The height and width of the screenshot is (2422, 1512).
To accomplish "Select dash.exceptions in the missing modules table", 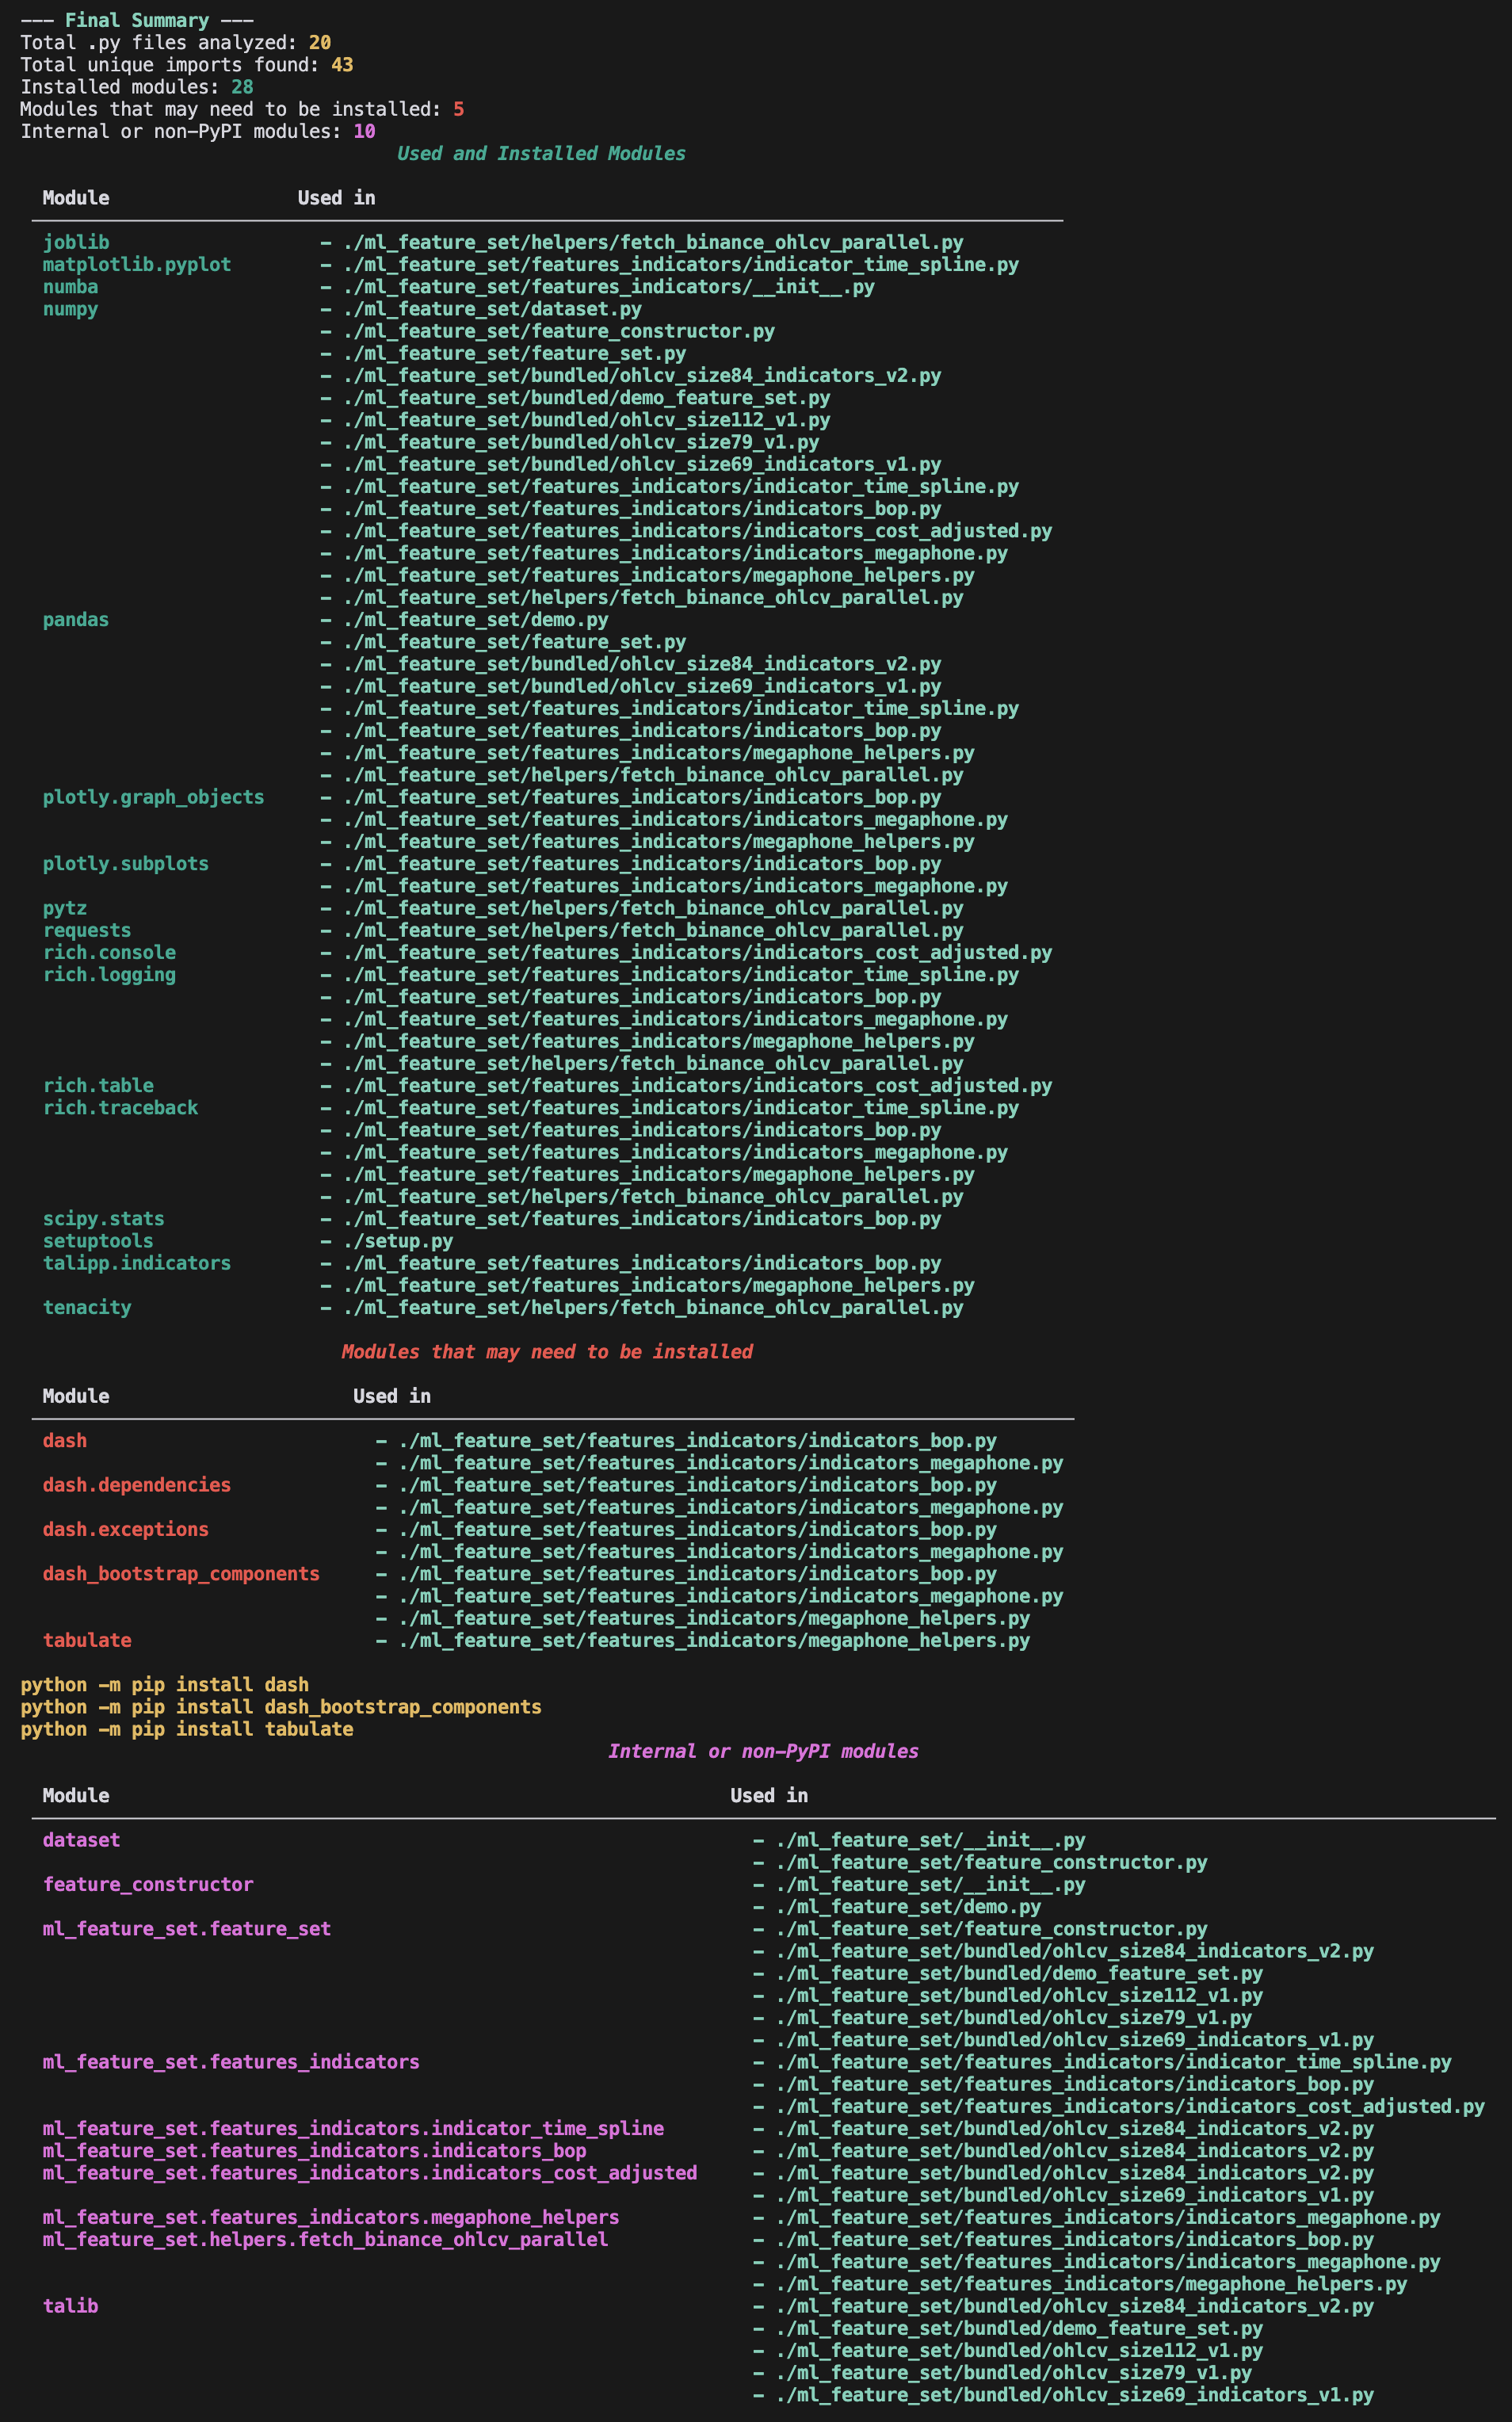I will pos(125,1529).
